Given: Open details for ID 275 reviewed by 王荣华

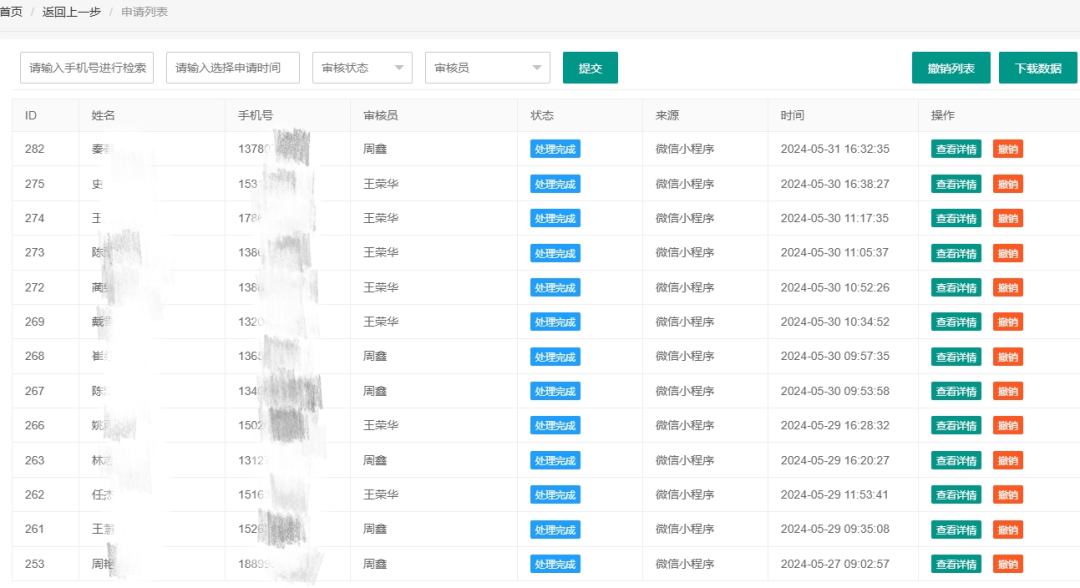Looking at the screenshot, I should [955, 183].
